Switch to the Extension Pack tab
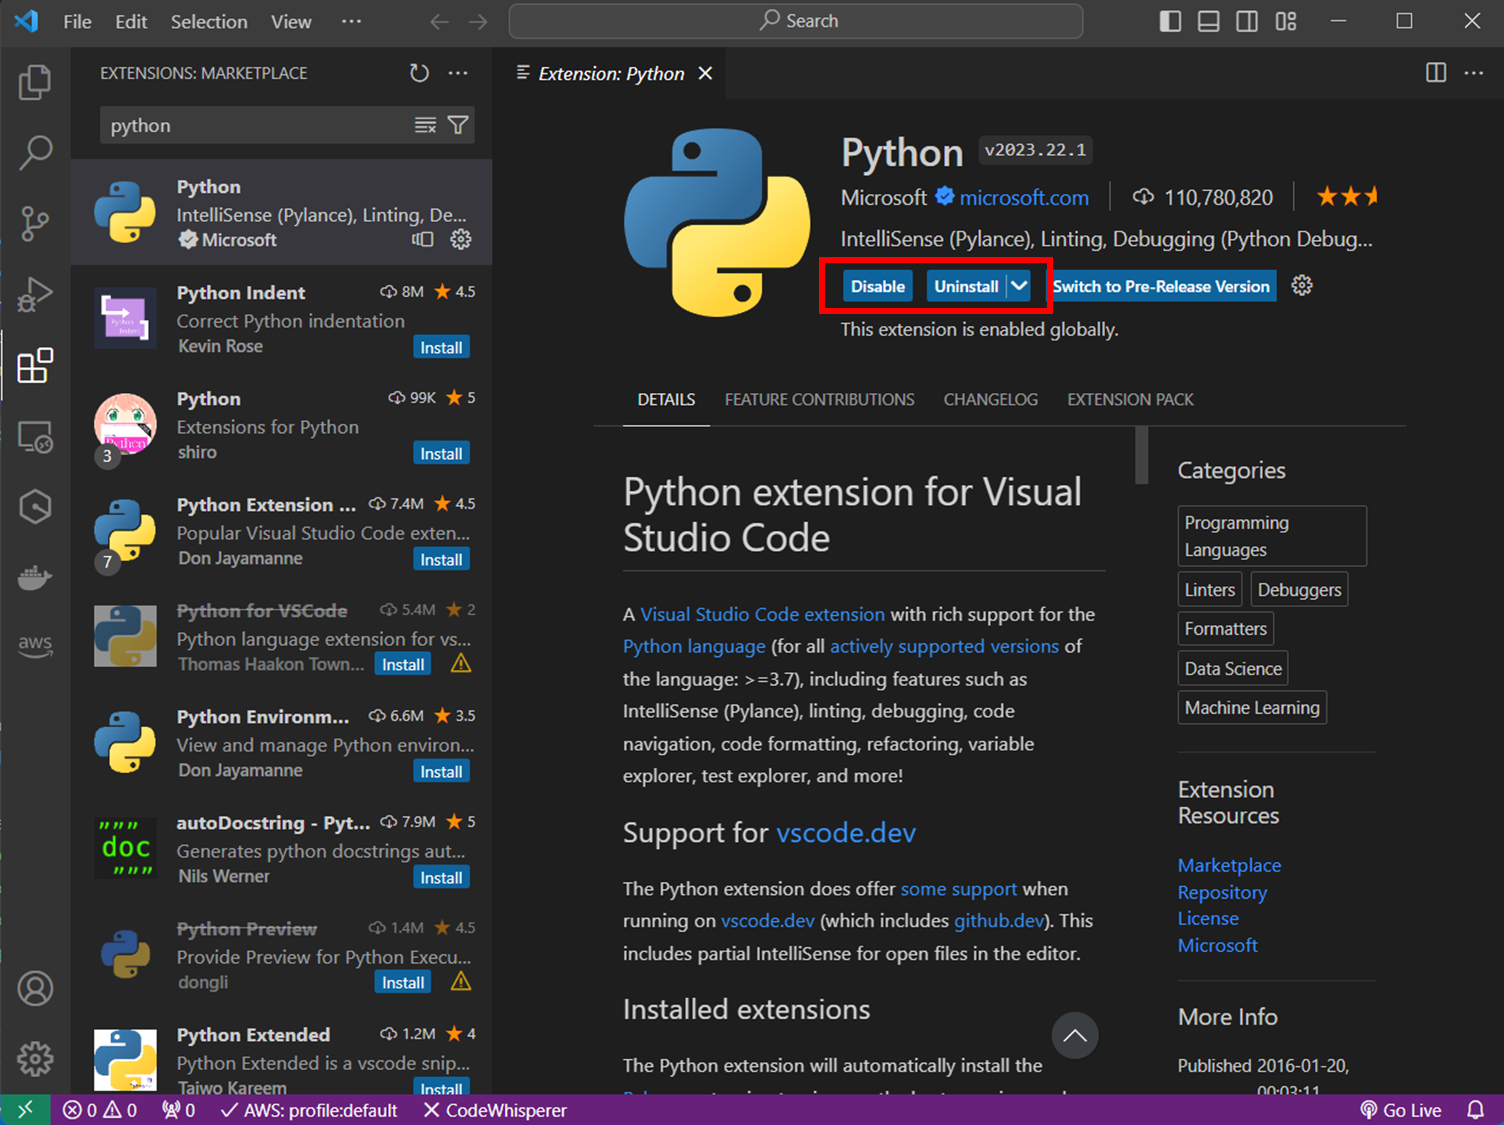 point(1130,399)
